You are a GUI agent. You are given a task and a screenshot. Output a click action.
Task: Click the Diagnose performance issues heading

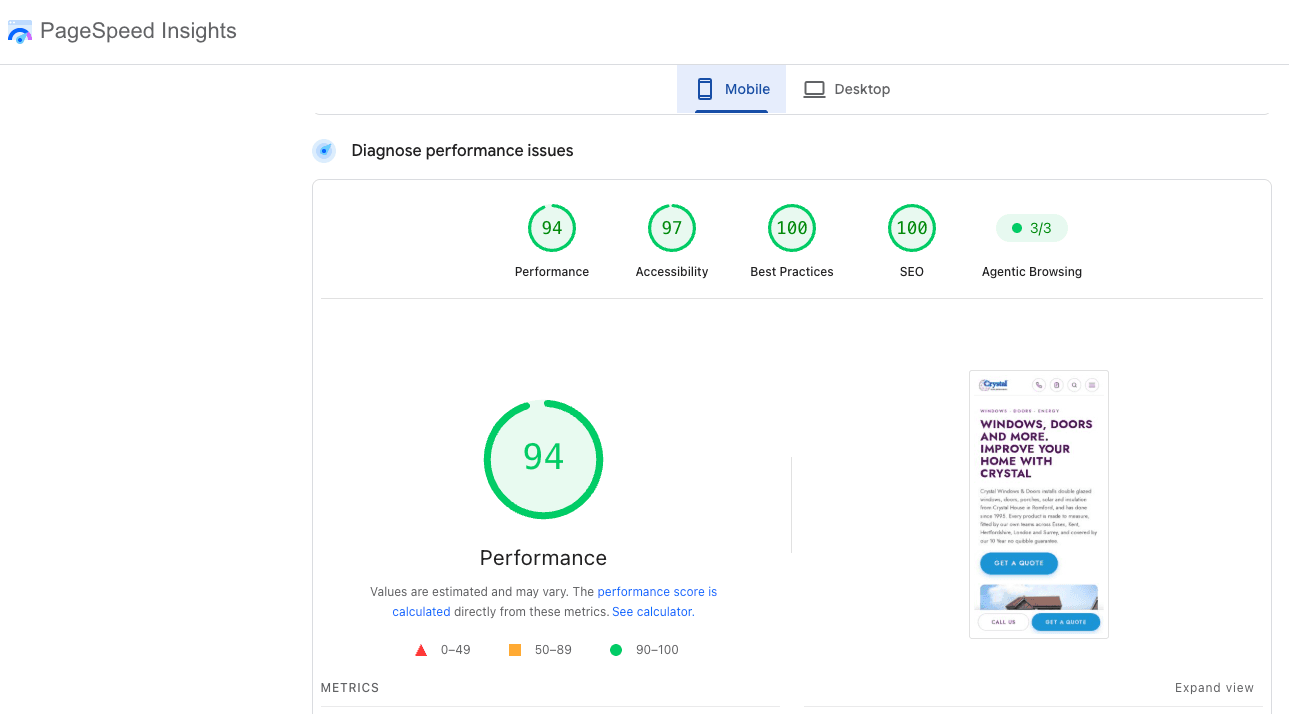462,151
